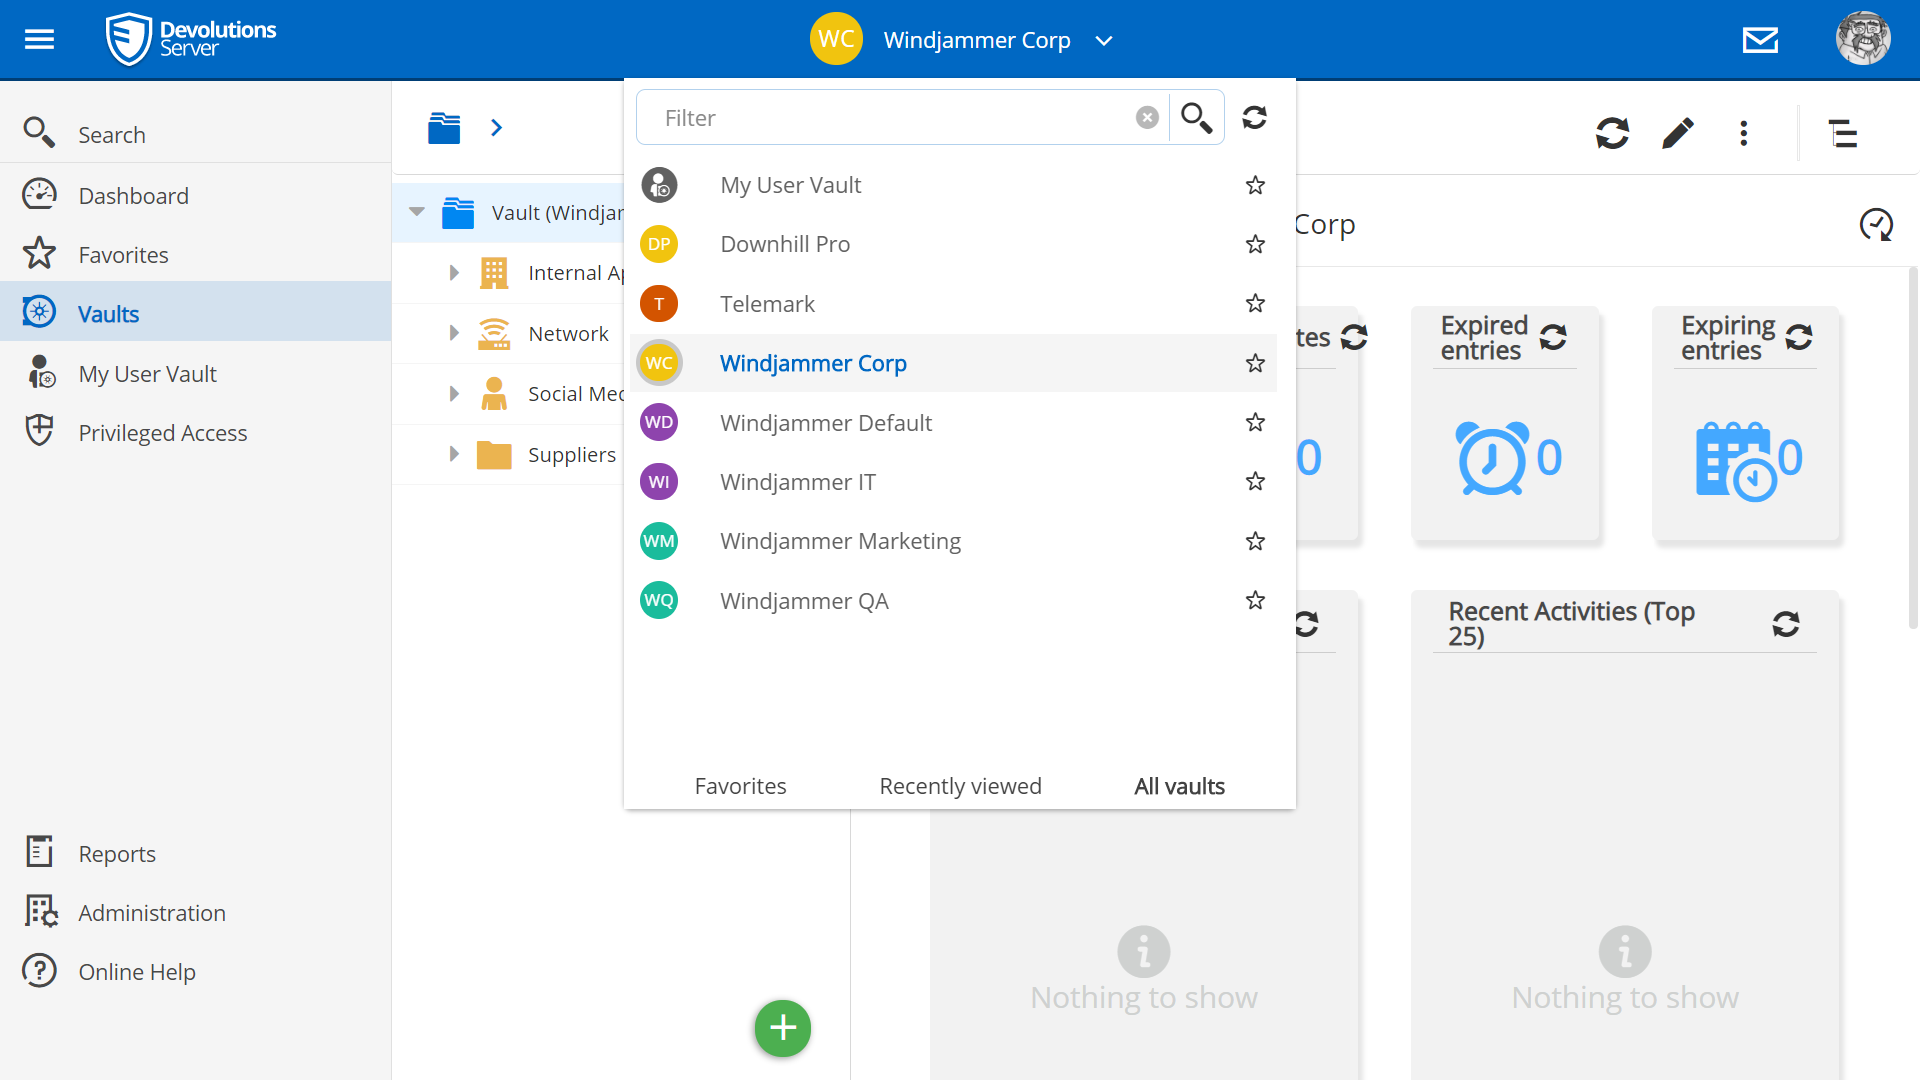This screenshot has height=1080, width=1920.
Task: Toggle favorite star for Telemark vault
Action: coord(1255,304)
